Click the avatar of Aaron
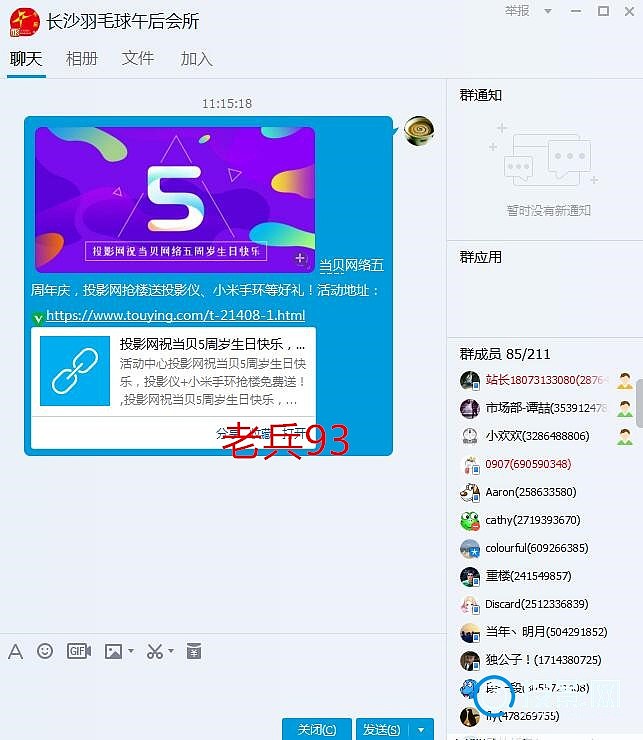Viewport: 643px width, 740px height. pos(470,493)
